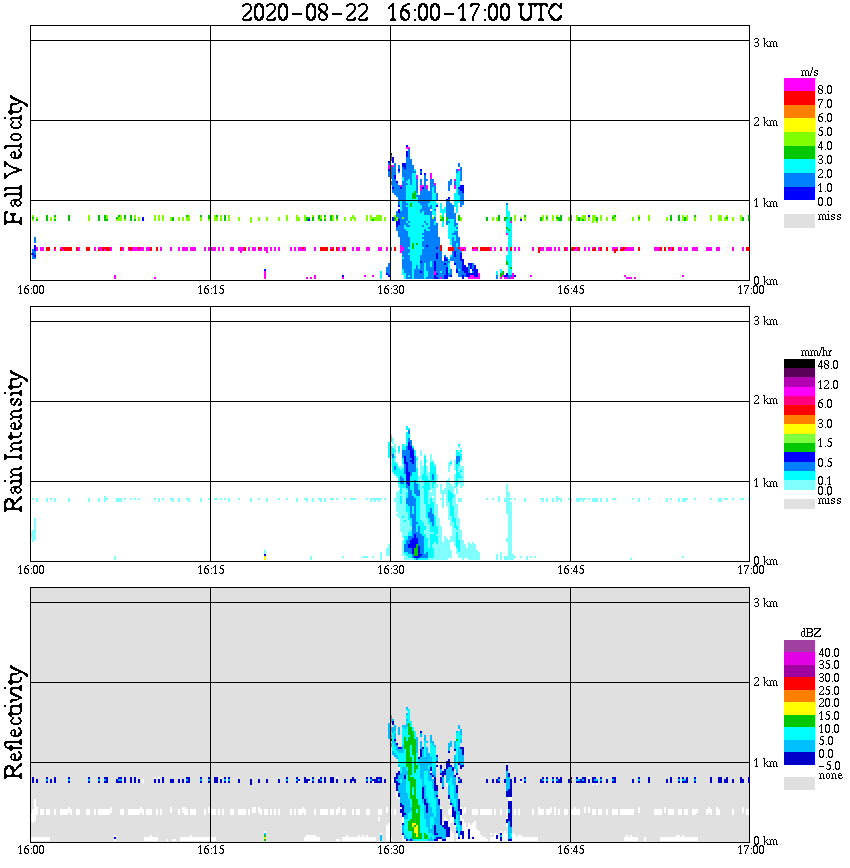Click the "48.0" value in the mm/hr legend
This screenshot has height=868, width=850.
[828, 365]
